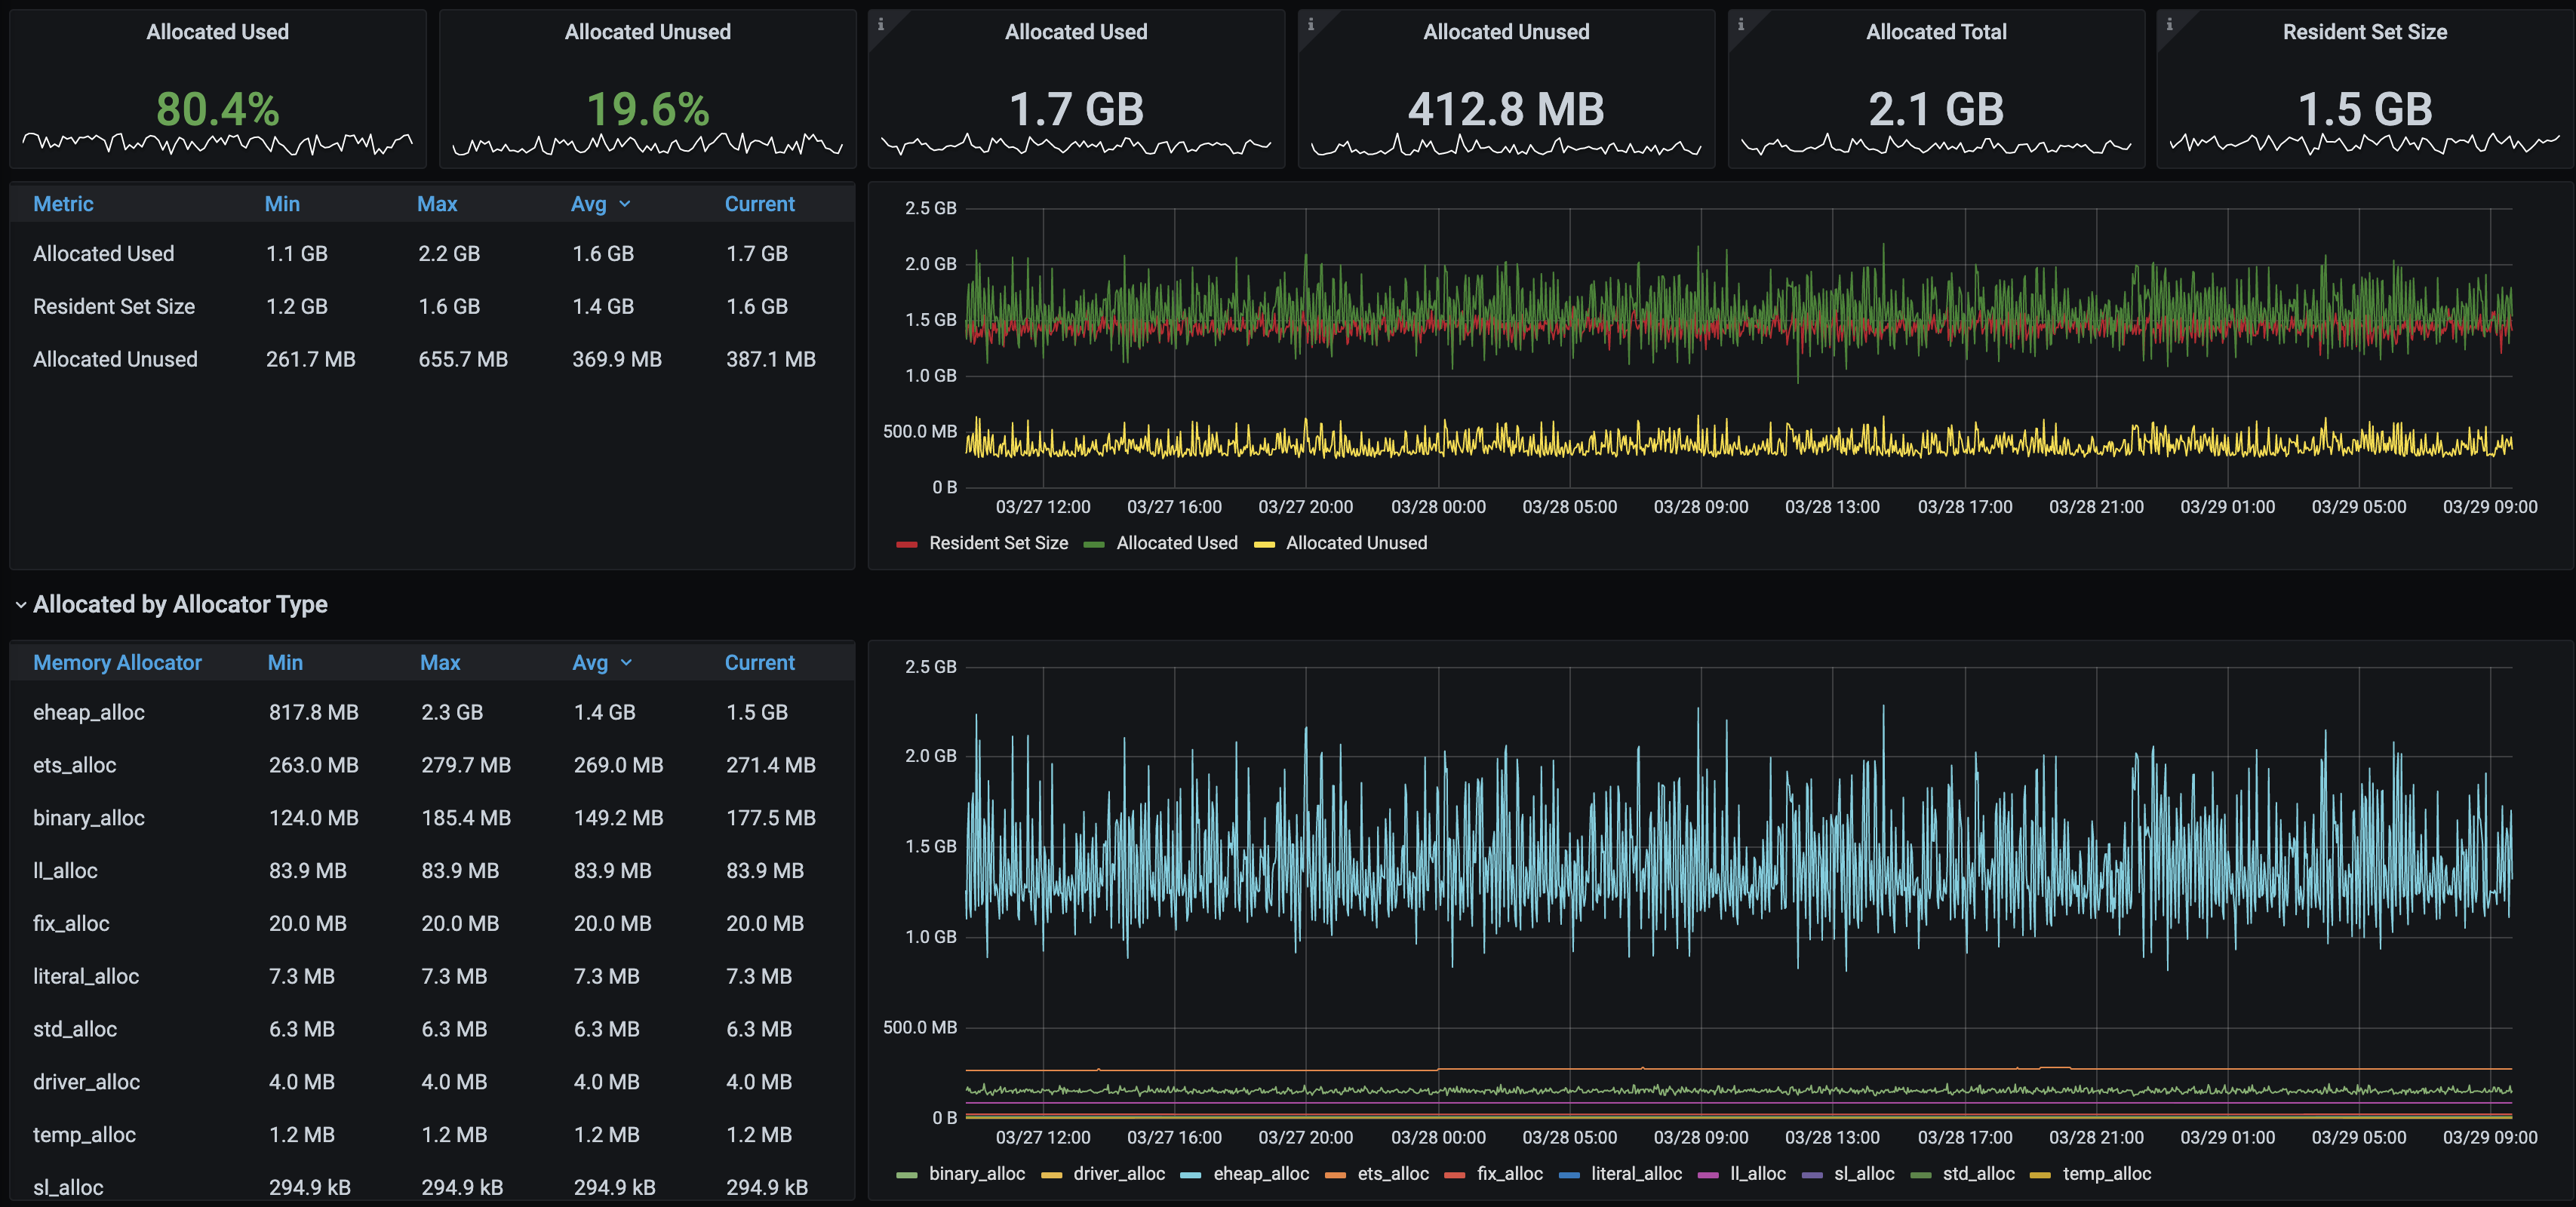Screen dimensions: 2576x1207
Task: Sort allocator table by Current column header
Action: click(759, 663)
